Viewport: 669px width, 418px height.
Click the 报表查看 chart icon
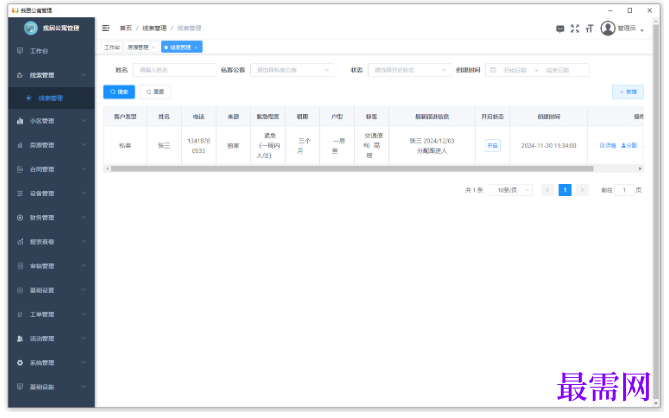[20, 242]
